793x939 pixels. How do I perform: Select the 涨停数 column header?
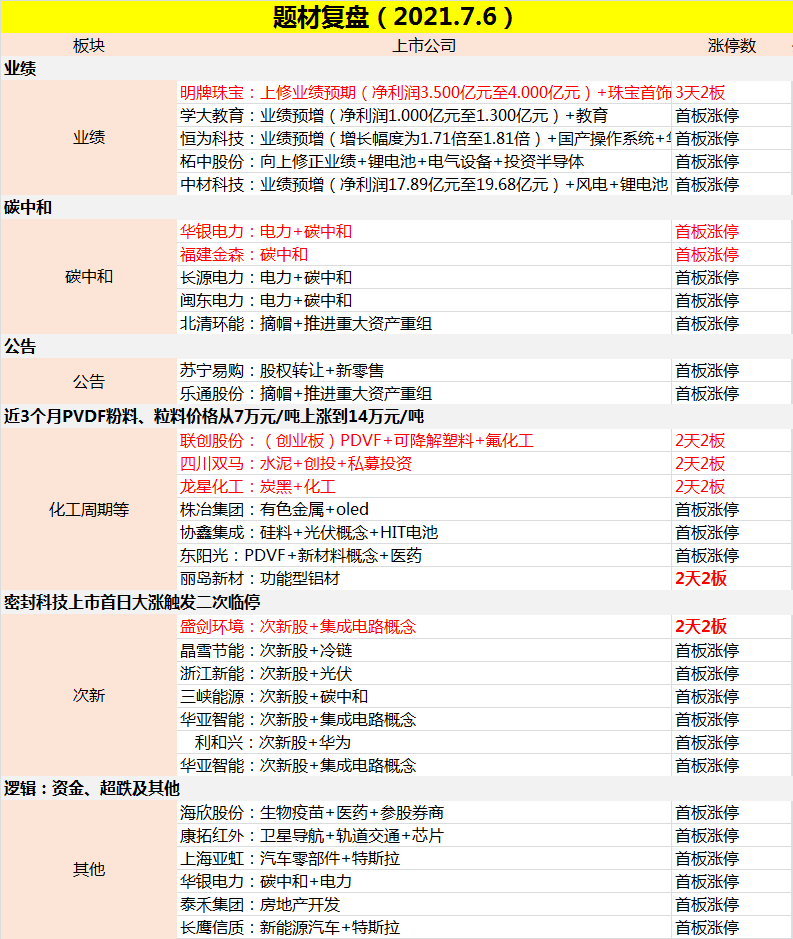pos(731,46)
